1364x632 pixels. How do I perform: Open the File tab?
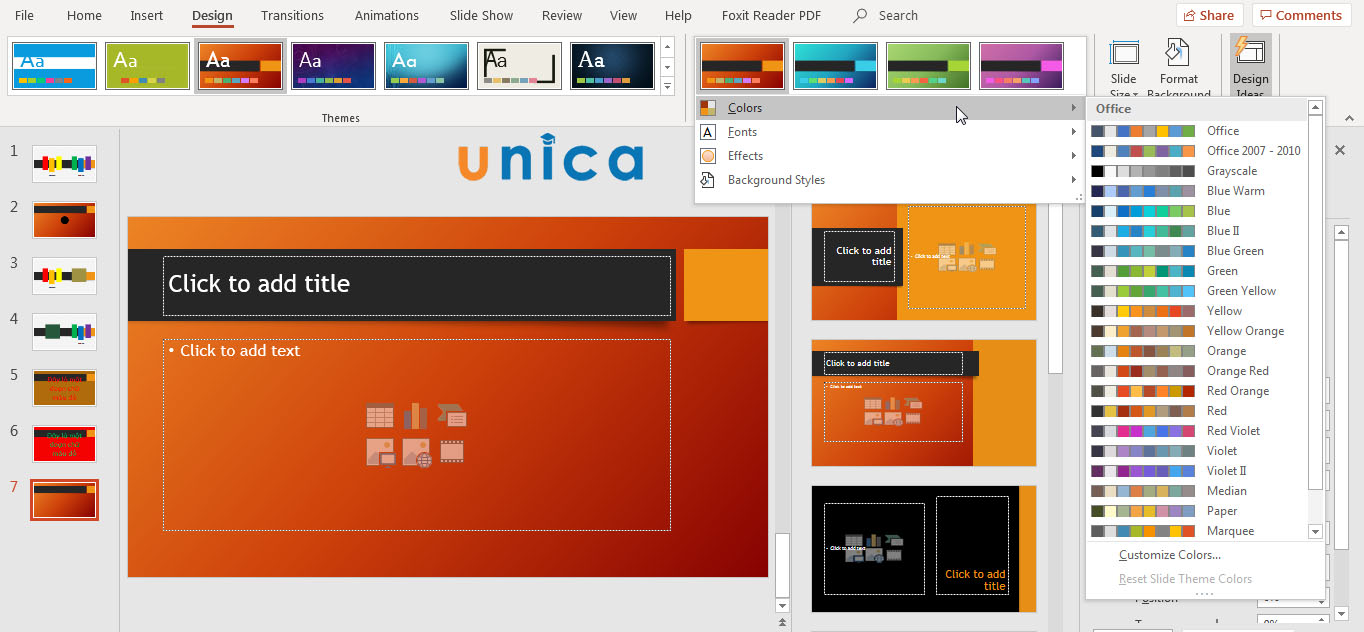[x=24, y=16]
